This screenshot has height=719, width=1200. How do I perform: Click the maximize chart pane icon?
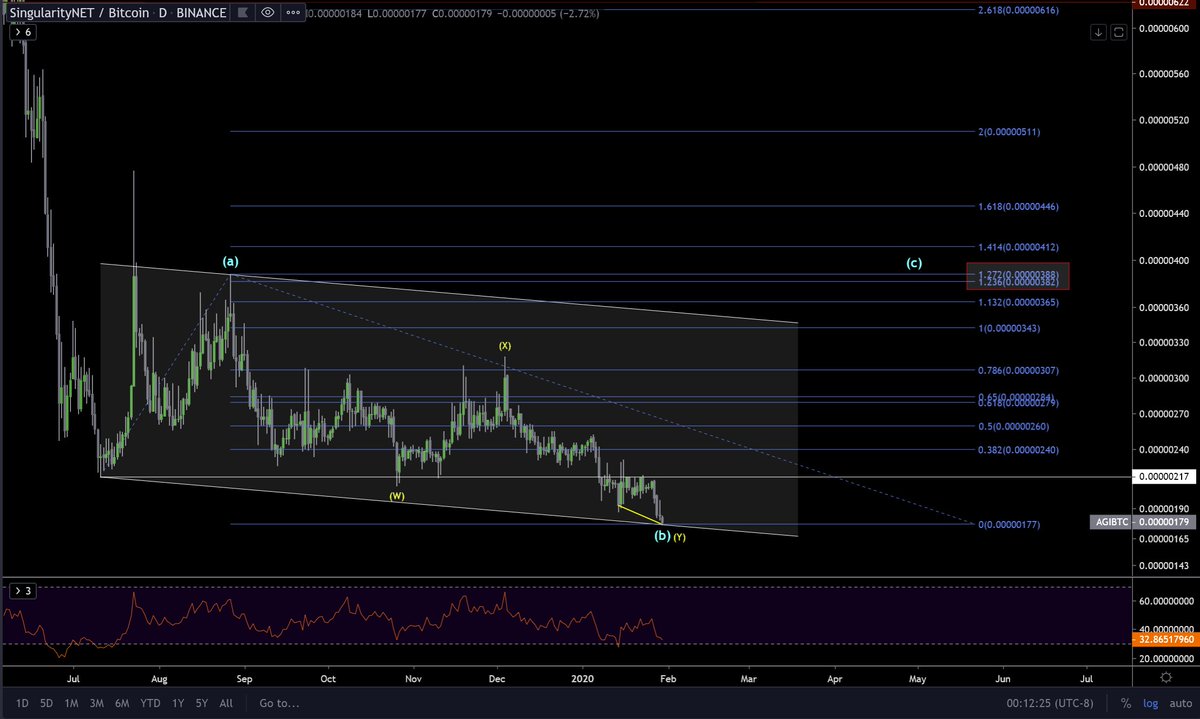point(1118,32)
